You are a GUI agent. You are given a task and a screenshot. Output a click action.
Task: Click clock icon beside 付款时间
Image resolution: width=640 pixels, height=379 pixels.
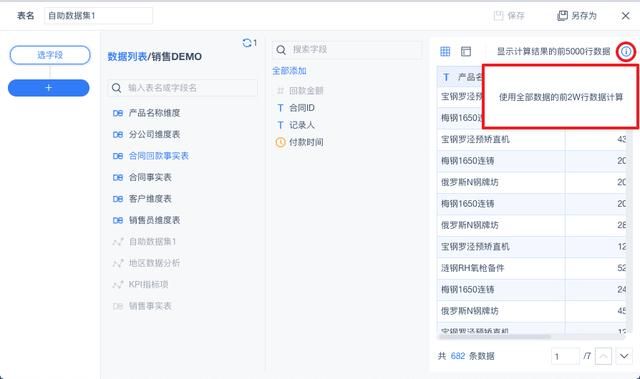(281, 142)
